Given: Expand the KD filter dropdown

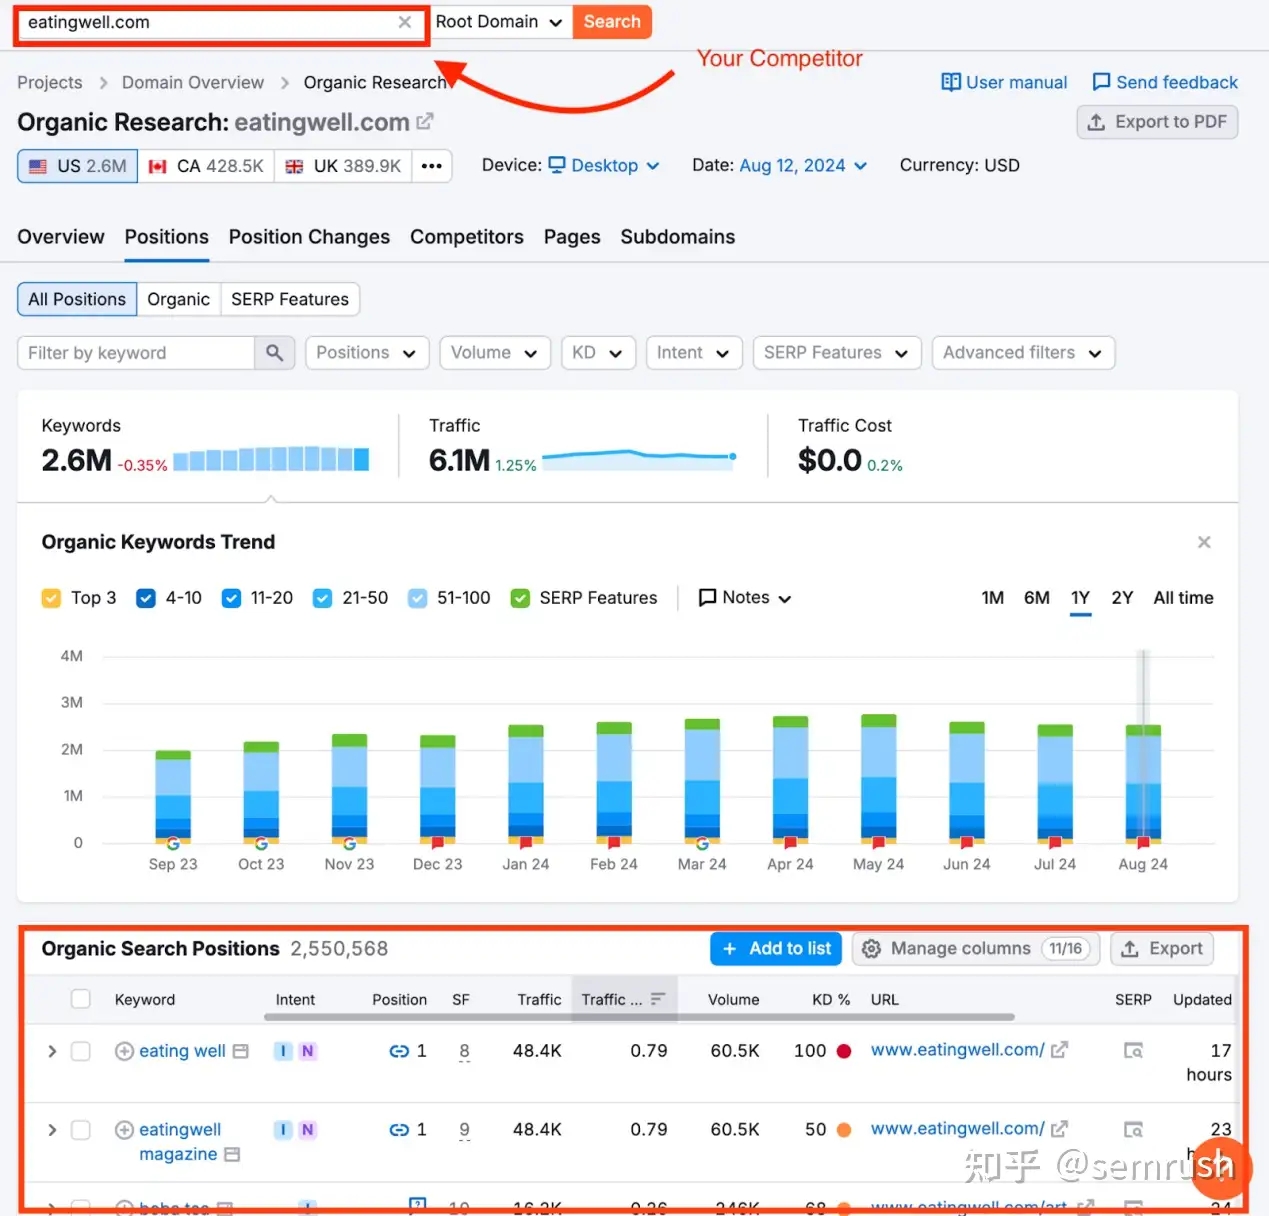Looking at the screenshot, I should [597, 353].
